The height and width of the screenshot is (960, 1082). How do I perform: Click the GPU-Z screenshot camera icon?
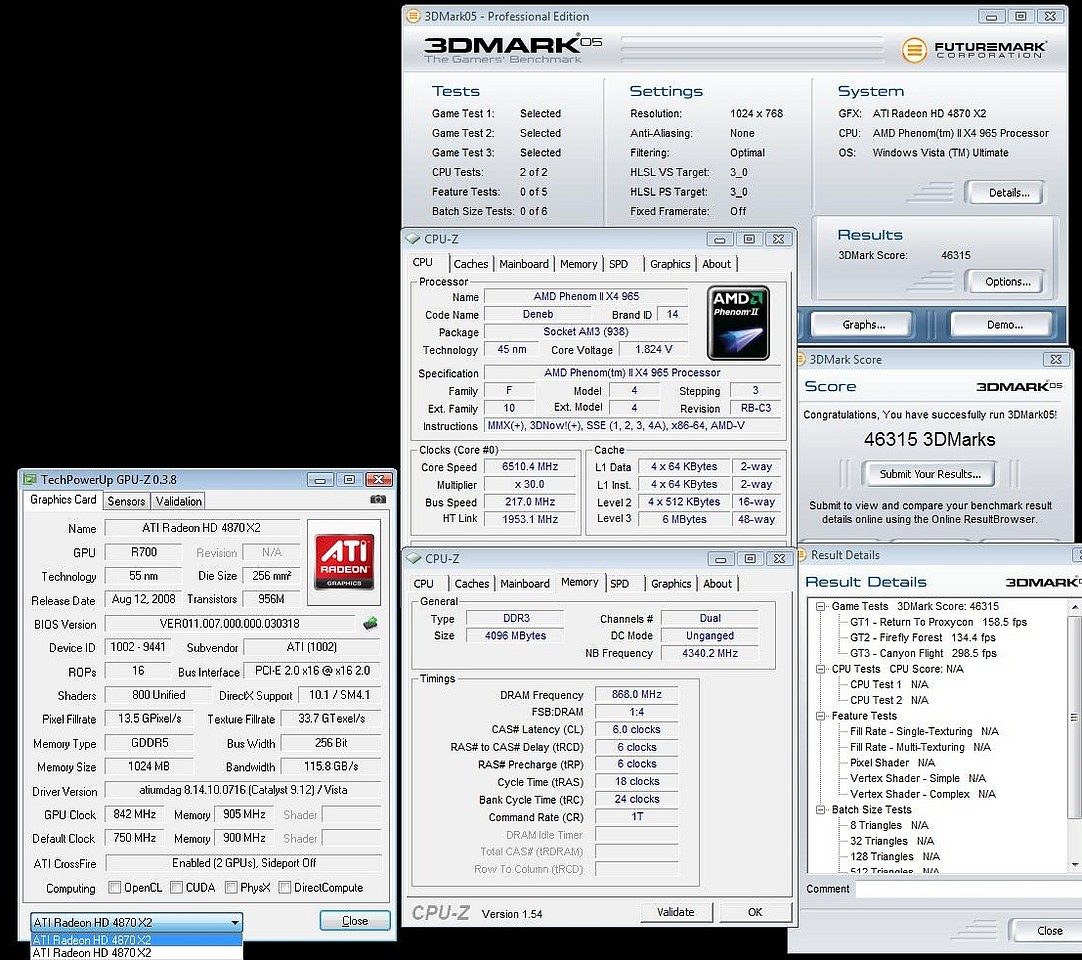point(377,500)
